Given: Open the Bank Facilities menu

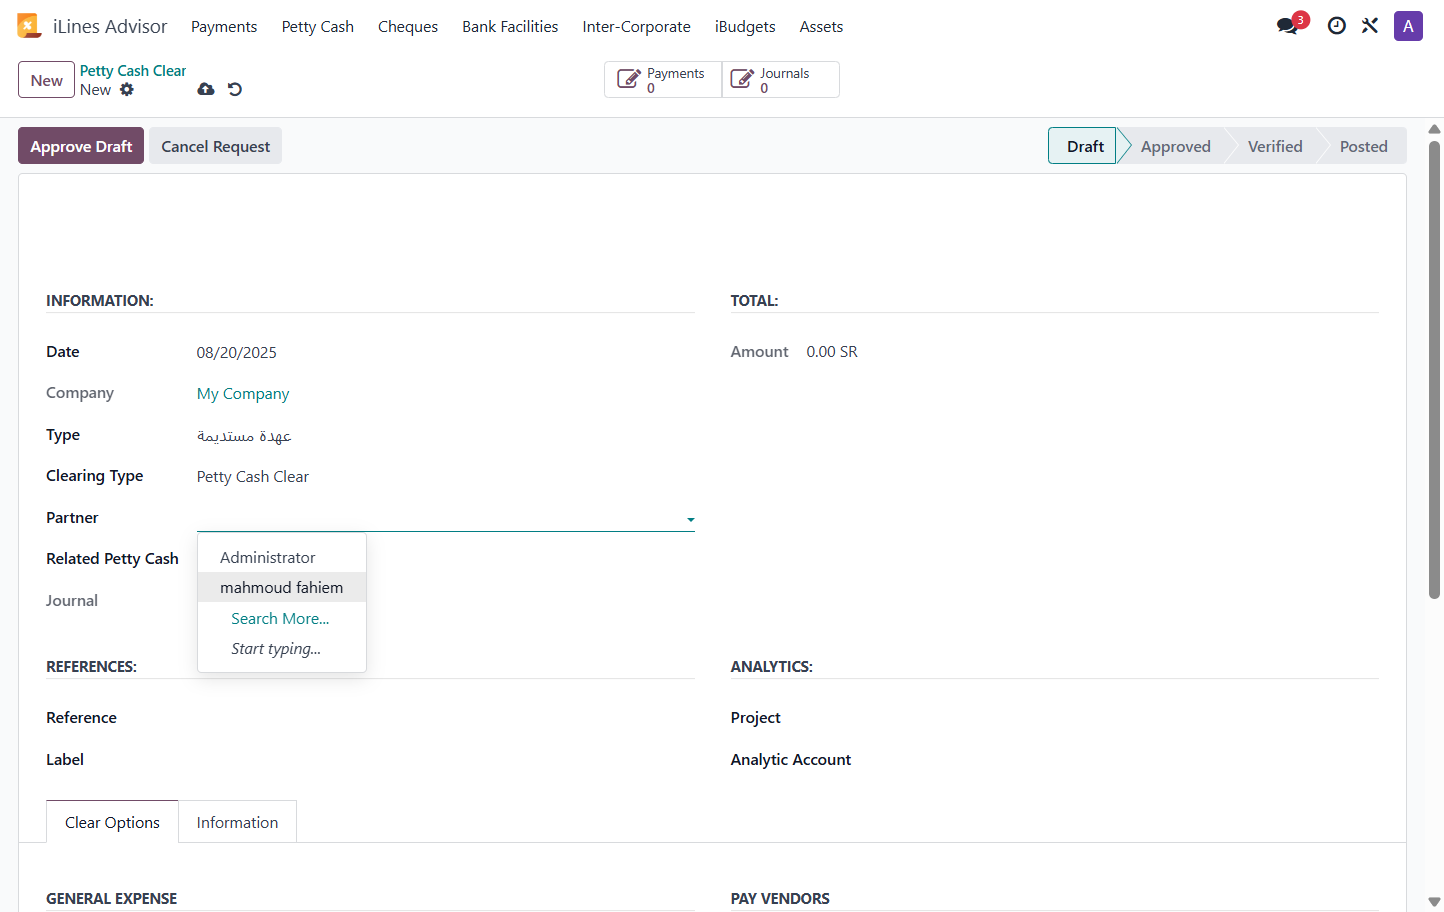Looking at the screenshot, I should coord(510,27).
